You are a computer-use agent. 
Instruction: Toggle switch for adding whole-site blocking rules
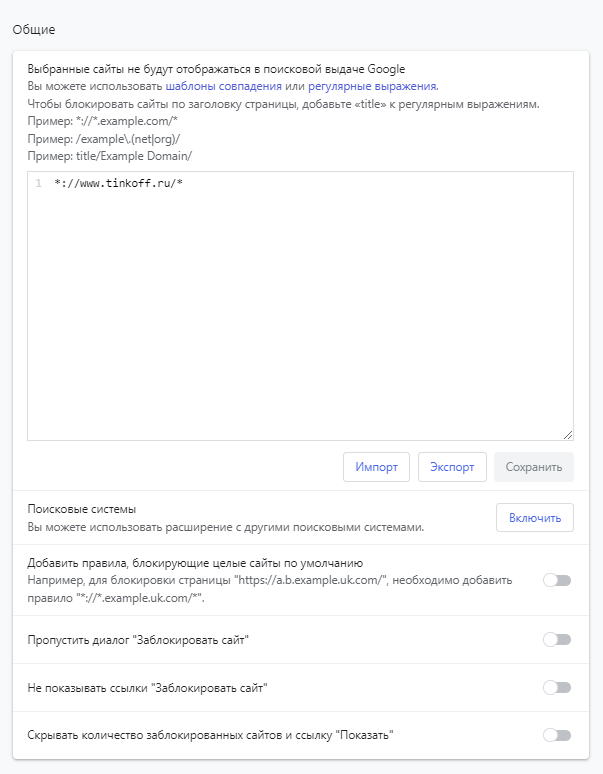[557, 580]
